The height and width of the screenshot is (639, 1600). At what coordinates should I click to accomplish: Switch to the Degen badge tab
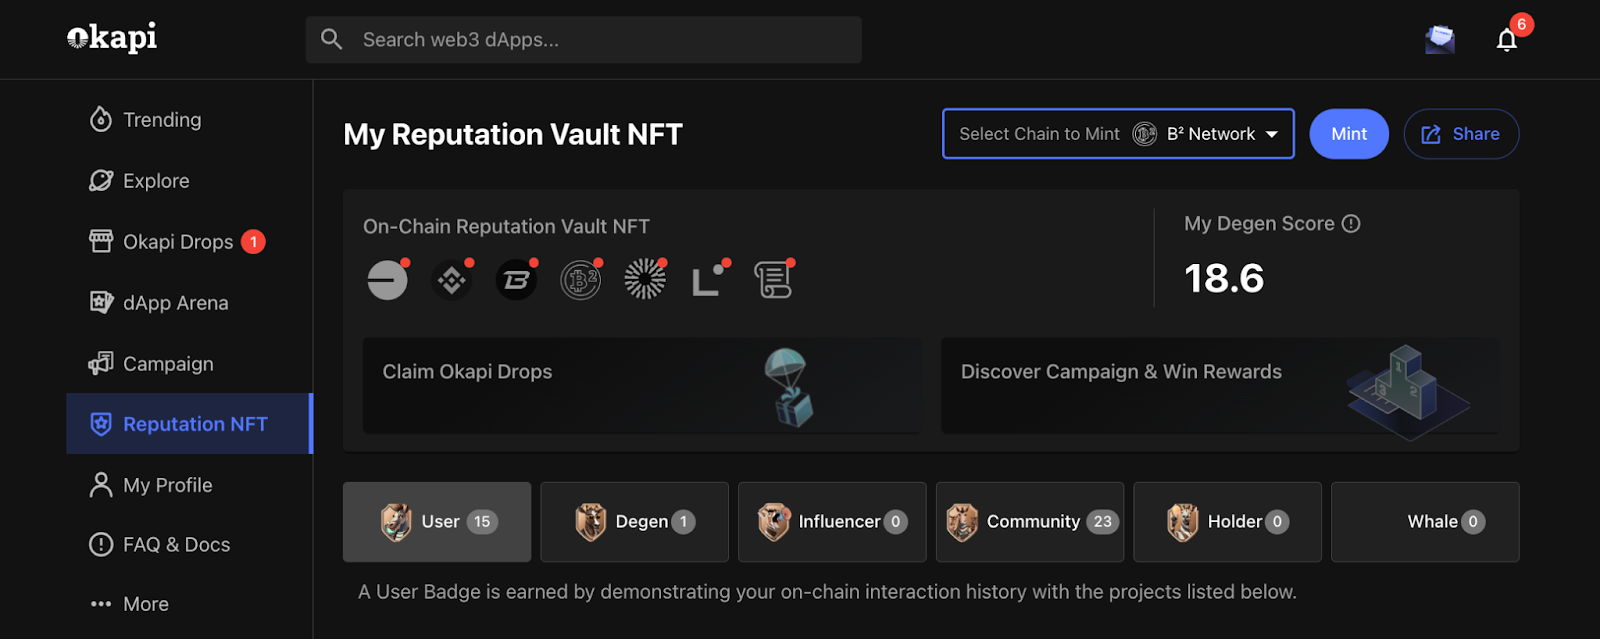point(634,522)
